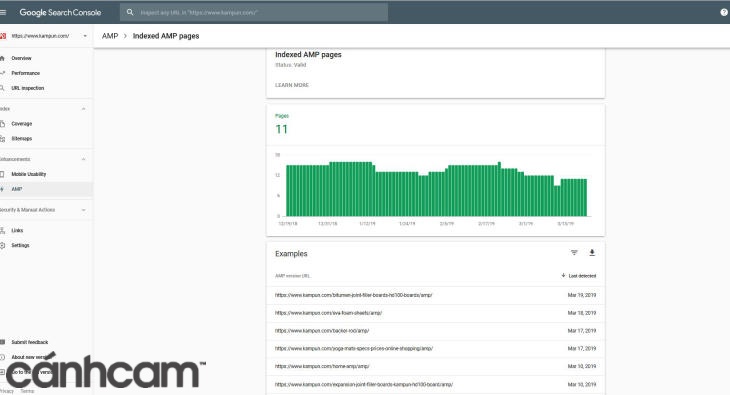The height and width of the screenshot is (395, 730).
Task: Click the Mobile Usability phone icon
Action: [2, 174]
